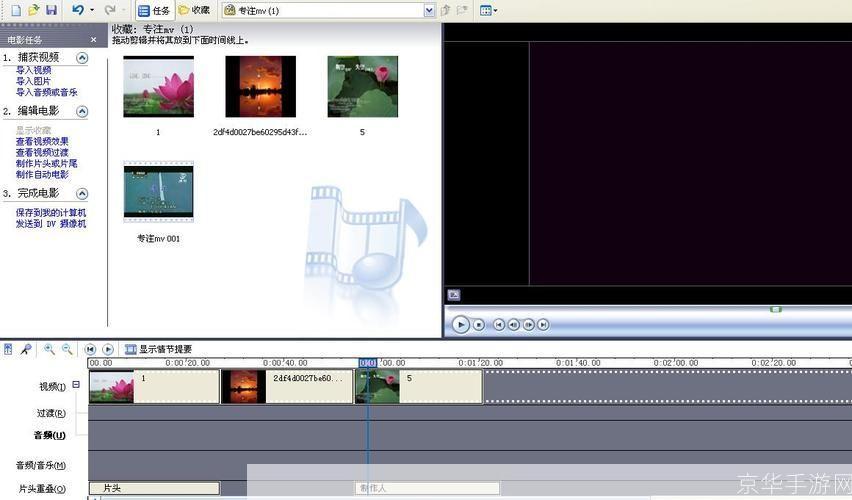Collapse the 视频 track expander on timeline

[76, 384]
